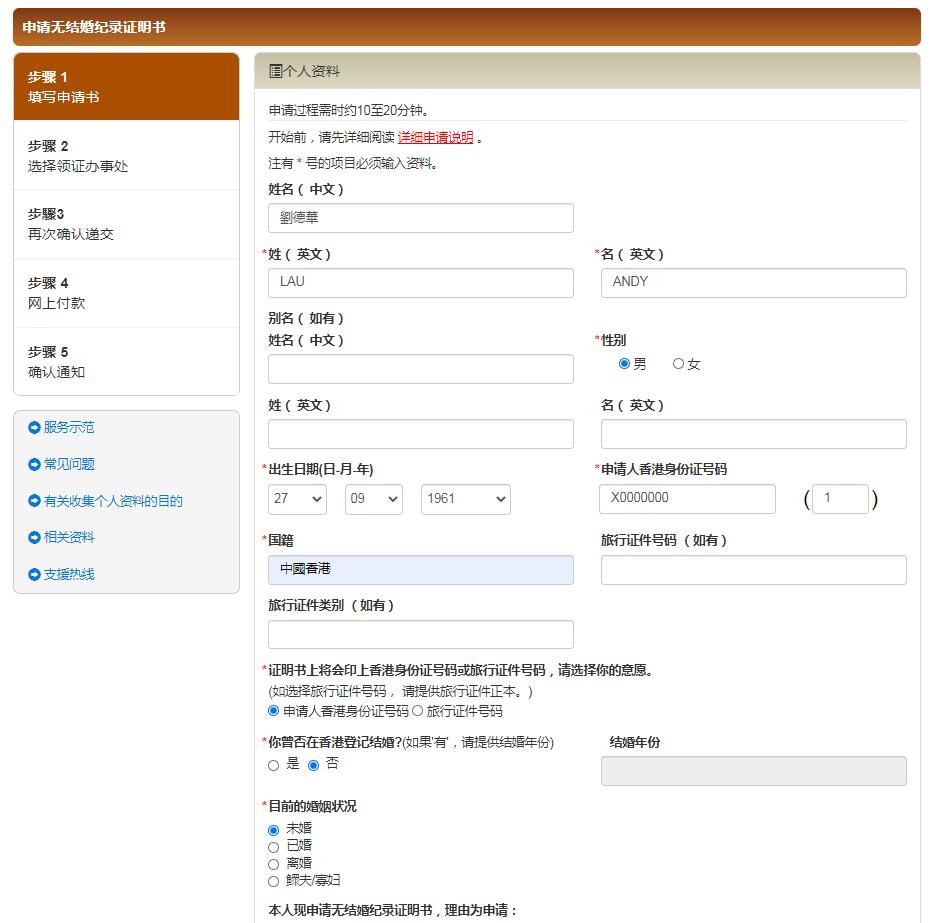Open 有关收集个人资料的目的 link
The width and height of the screenshot is (939, 923).
pos(113,501)
